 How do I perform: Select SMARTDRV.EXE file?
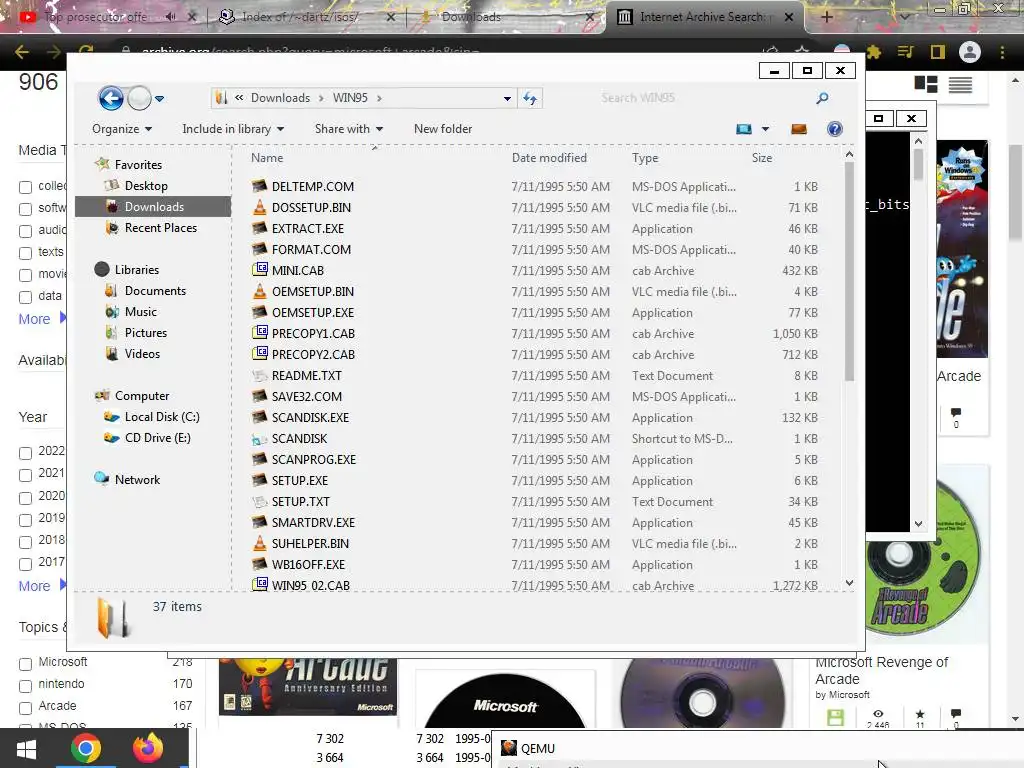313,522
